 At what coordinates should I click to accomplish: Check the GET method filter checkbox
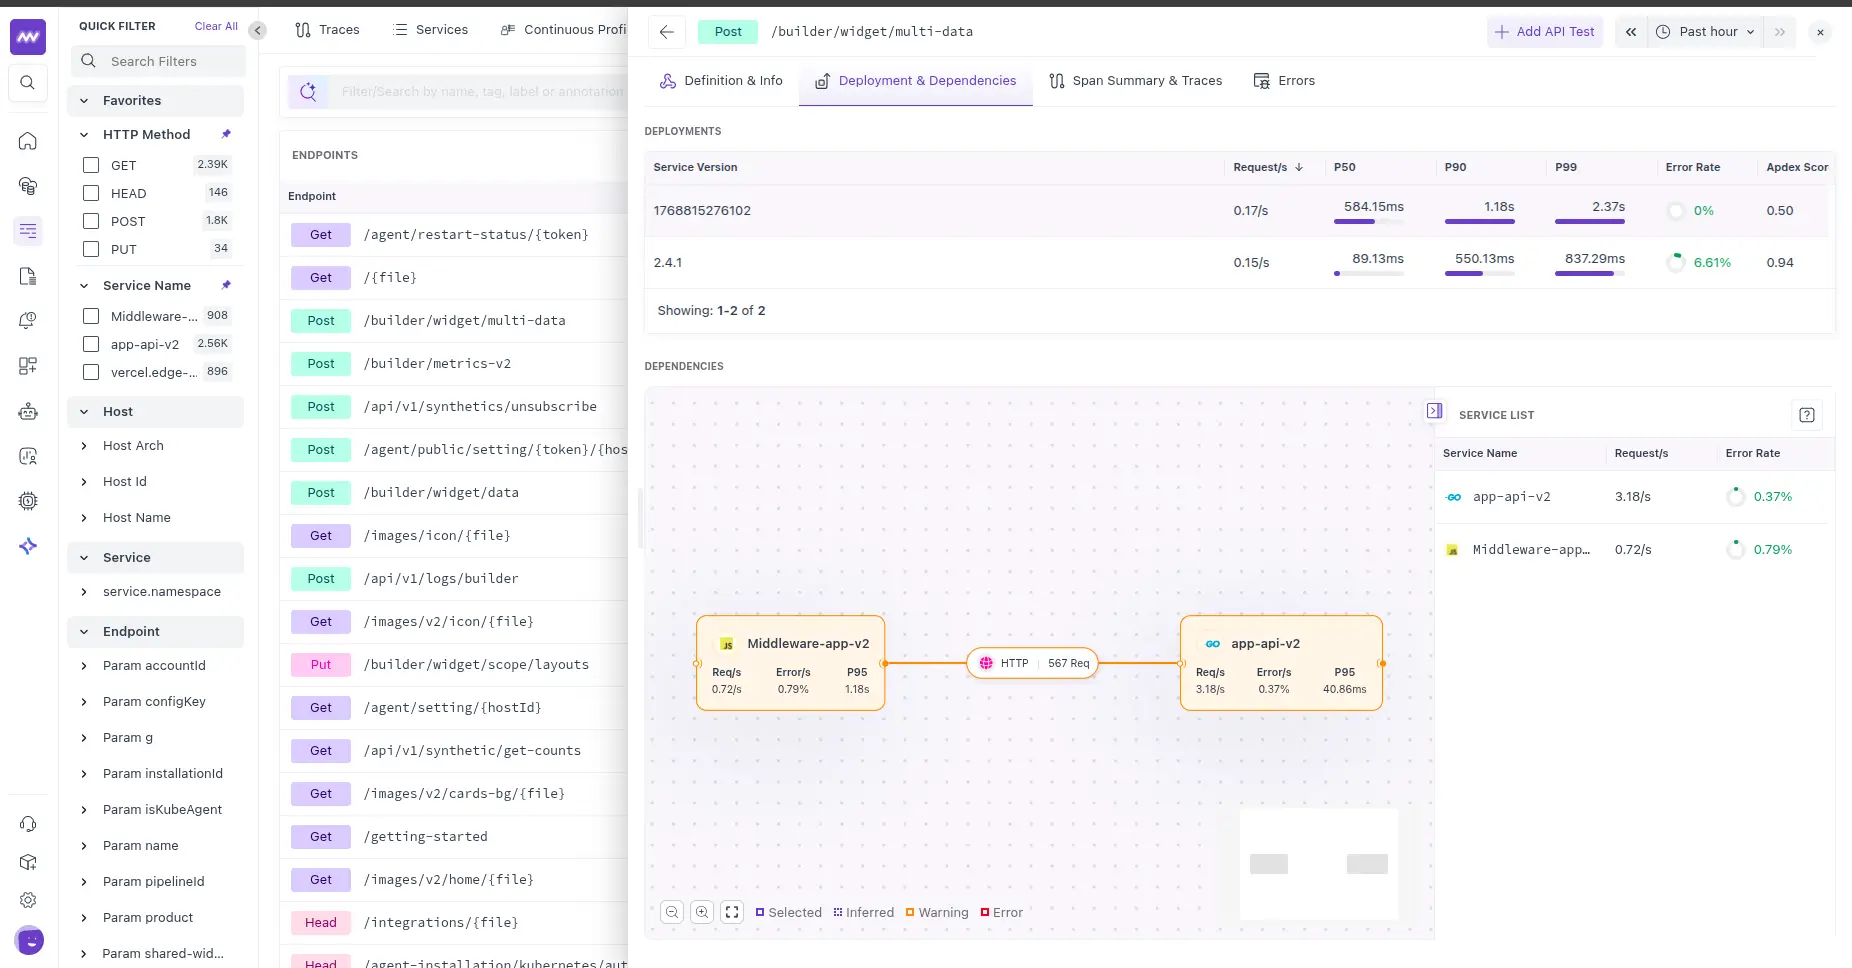(91, 164)
